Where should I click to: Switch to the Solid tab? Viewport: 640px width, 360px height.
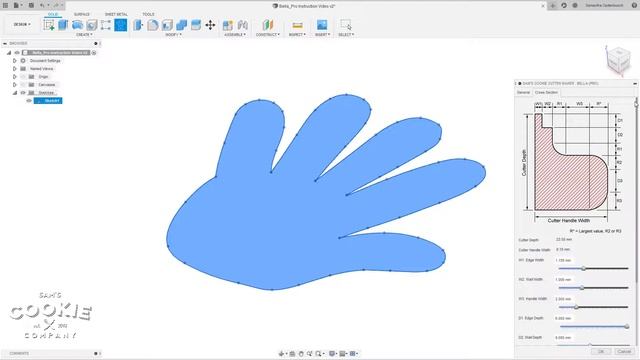[53, 14]
